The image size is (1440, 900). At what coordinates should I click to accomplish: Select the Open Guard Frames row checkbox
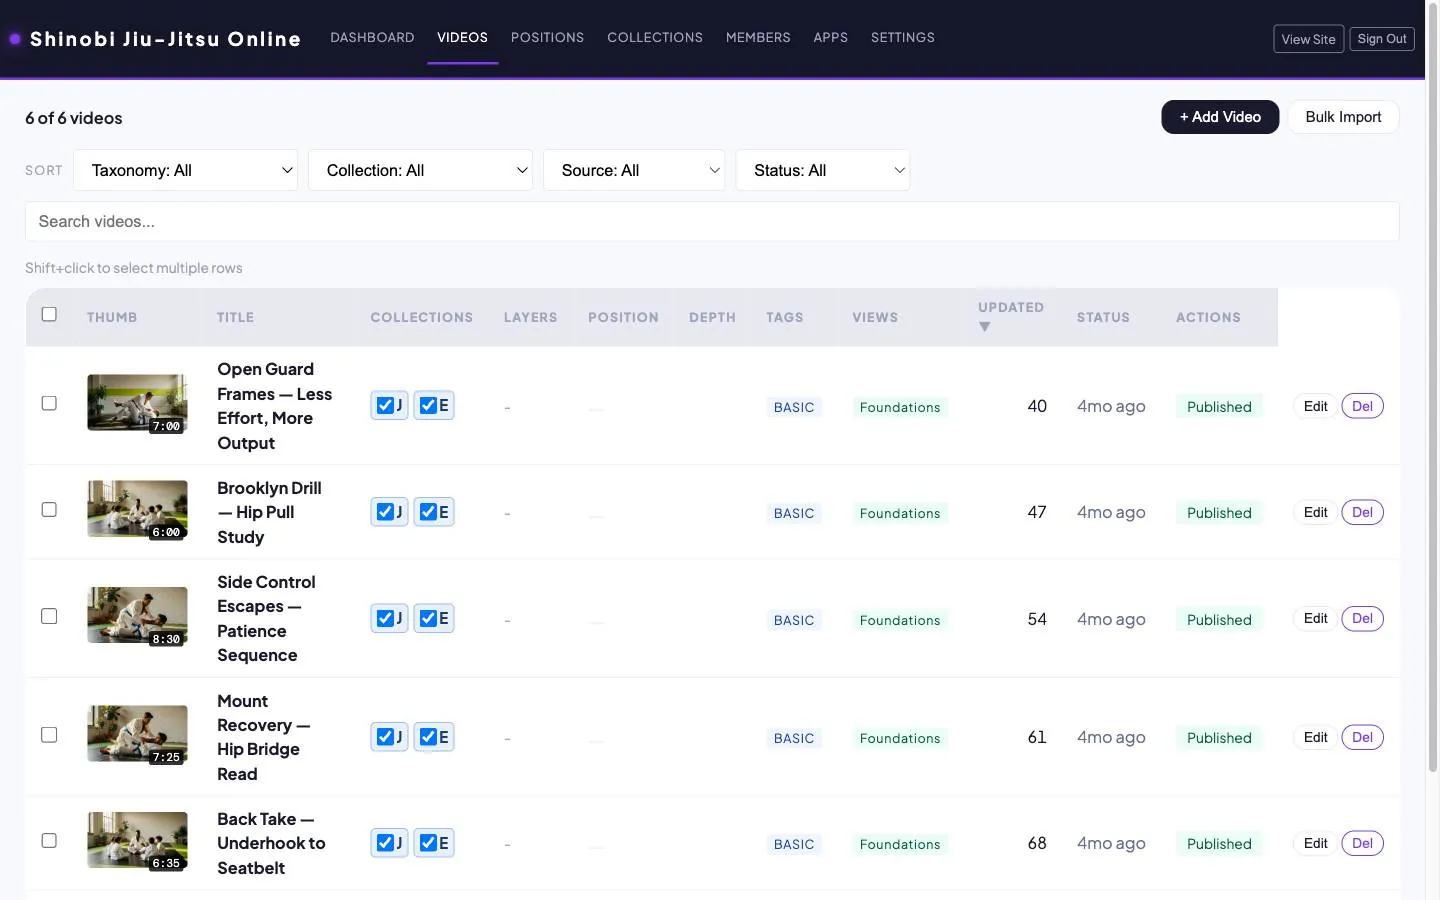click(x=49, y=403)
